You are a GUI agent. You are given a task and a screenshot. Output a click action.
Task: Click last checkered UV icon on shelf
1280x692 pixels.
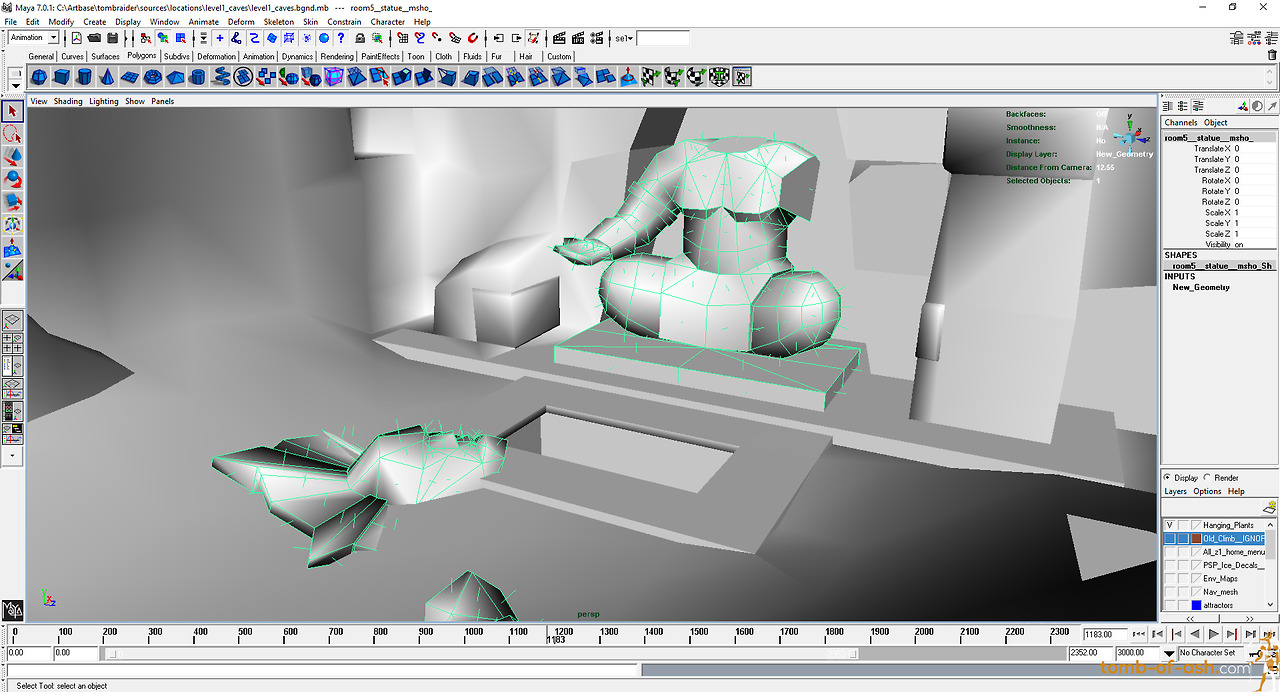pyautogui.click(x=742, y=77)
